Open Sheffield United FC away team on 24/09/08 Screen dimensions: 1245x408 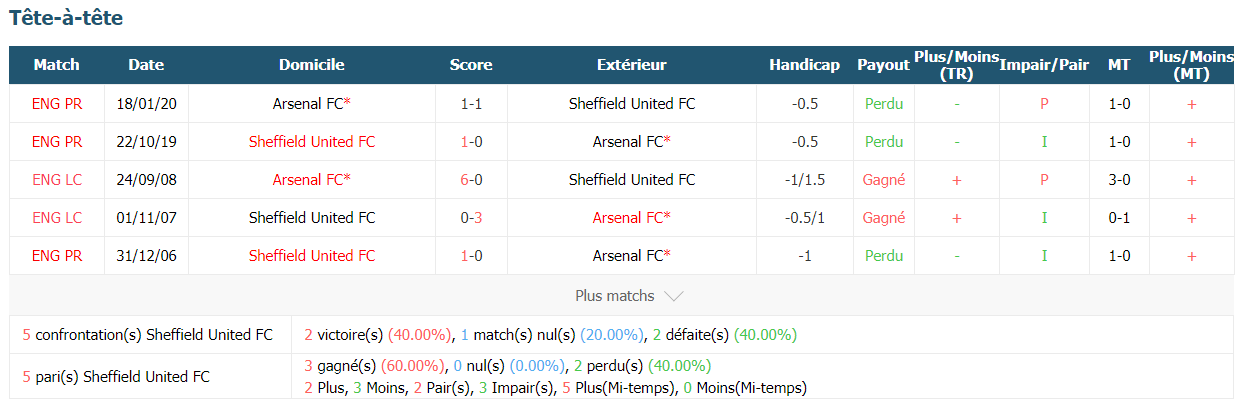tap(632, 179)
